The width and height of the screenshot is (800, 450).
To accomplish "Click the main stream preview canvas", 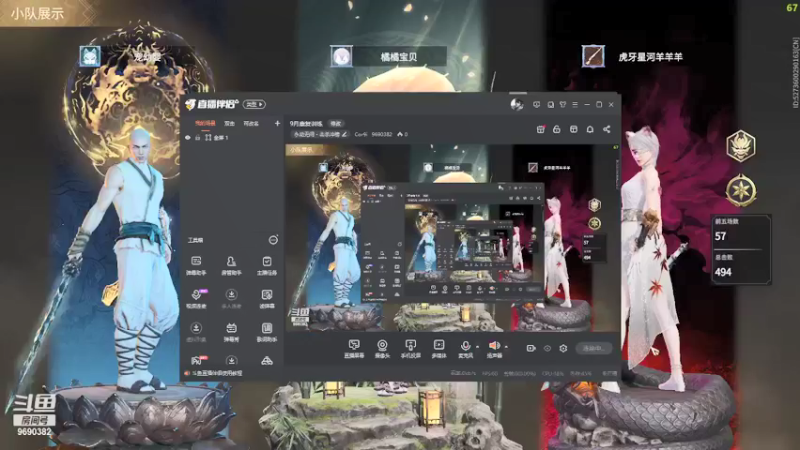I will coord(452,238).
